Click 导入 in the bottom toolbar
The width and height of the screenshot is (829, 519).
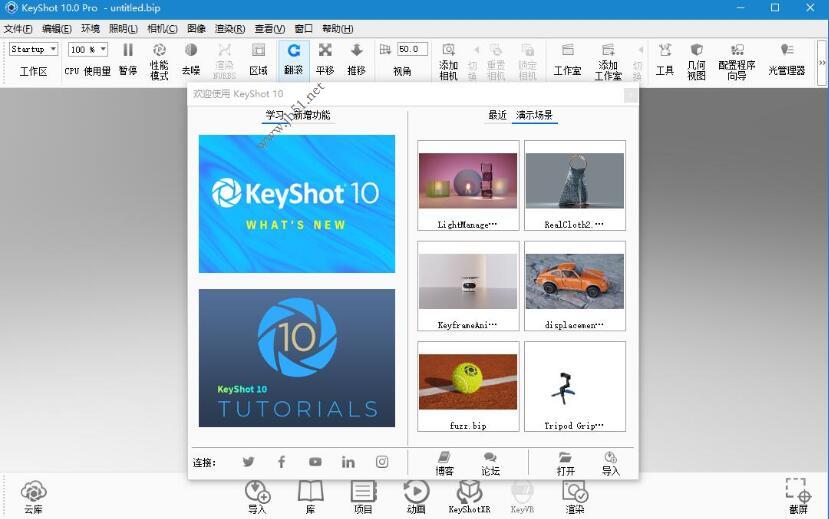[257, 497]
